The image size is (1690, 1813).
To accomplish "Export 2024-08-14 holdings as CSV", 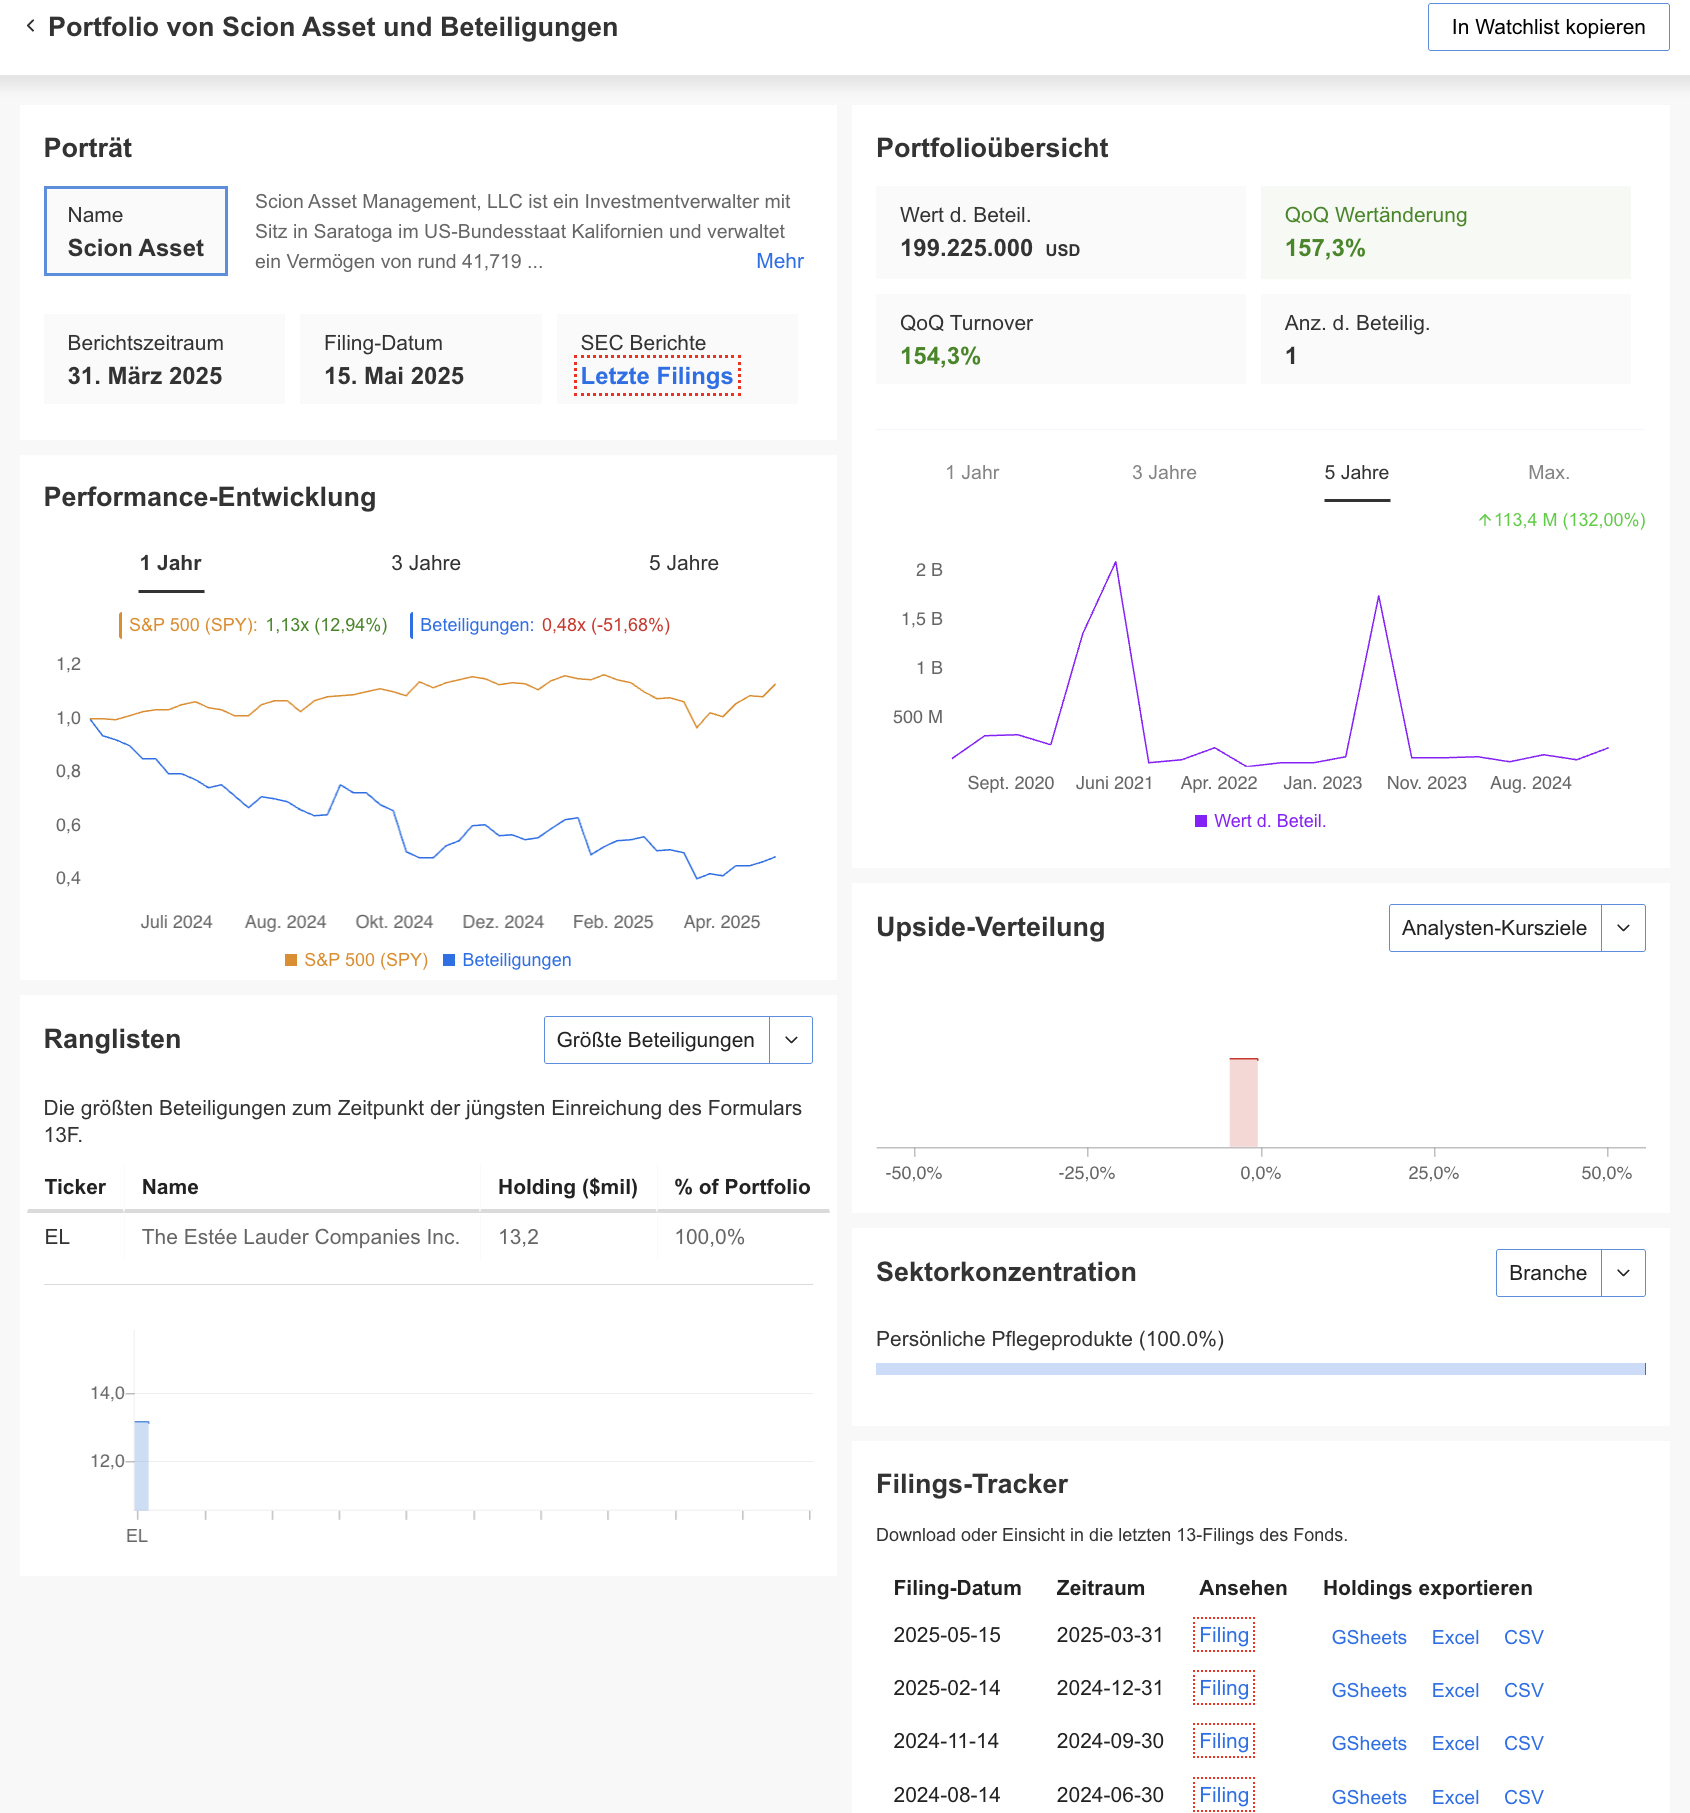I will (x=1524, y=1797).
